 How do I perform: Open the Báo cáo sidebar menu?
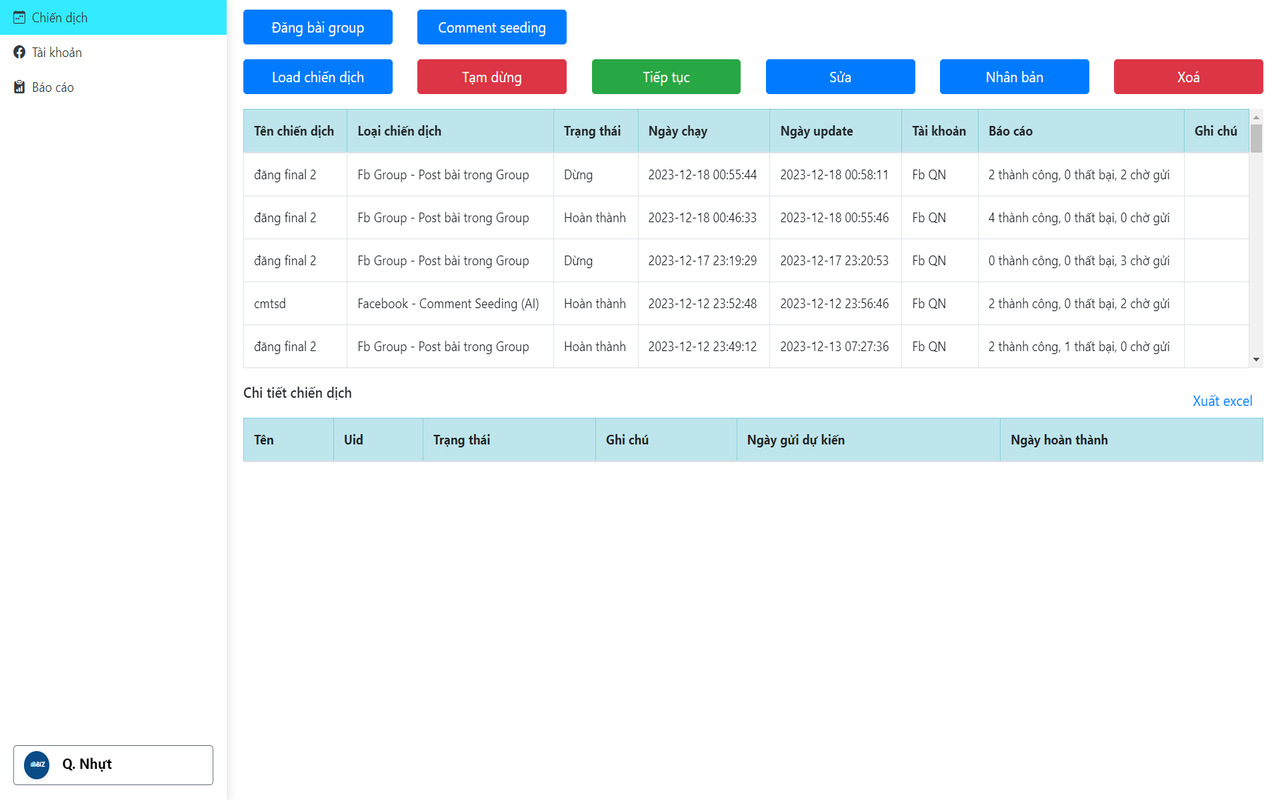coord(113,87)
